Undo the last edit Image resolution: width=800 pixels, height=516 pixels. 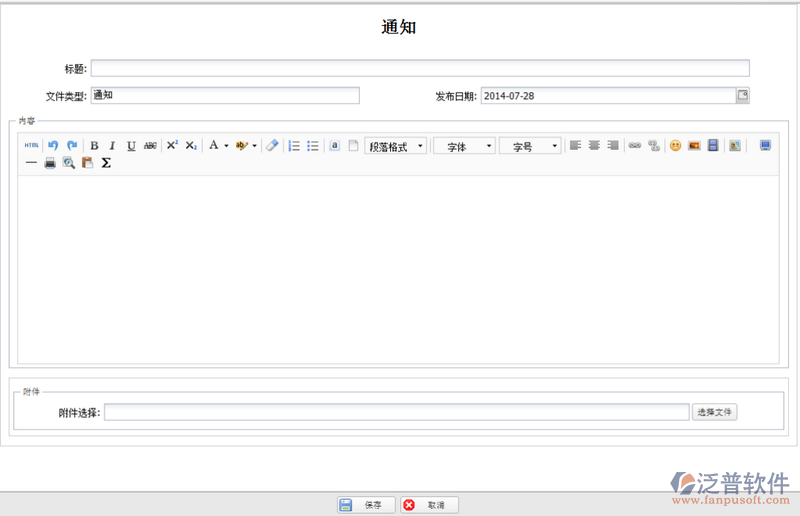(x=53, y=145)
